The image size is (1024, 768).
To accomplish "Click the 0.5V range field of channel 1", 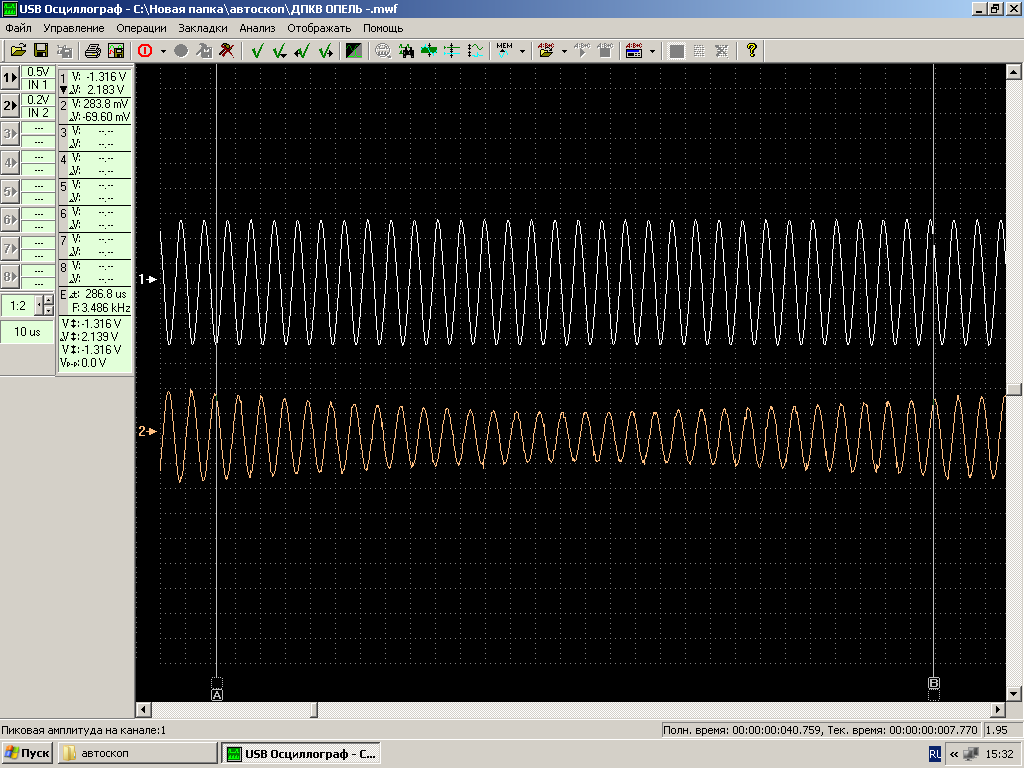I will pos(38,71).
